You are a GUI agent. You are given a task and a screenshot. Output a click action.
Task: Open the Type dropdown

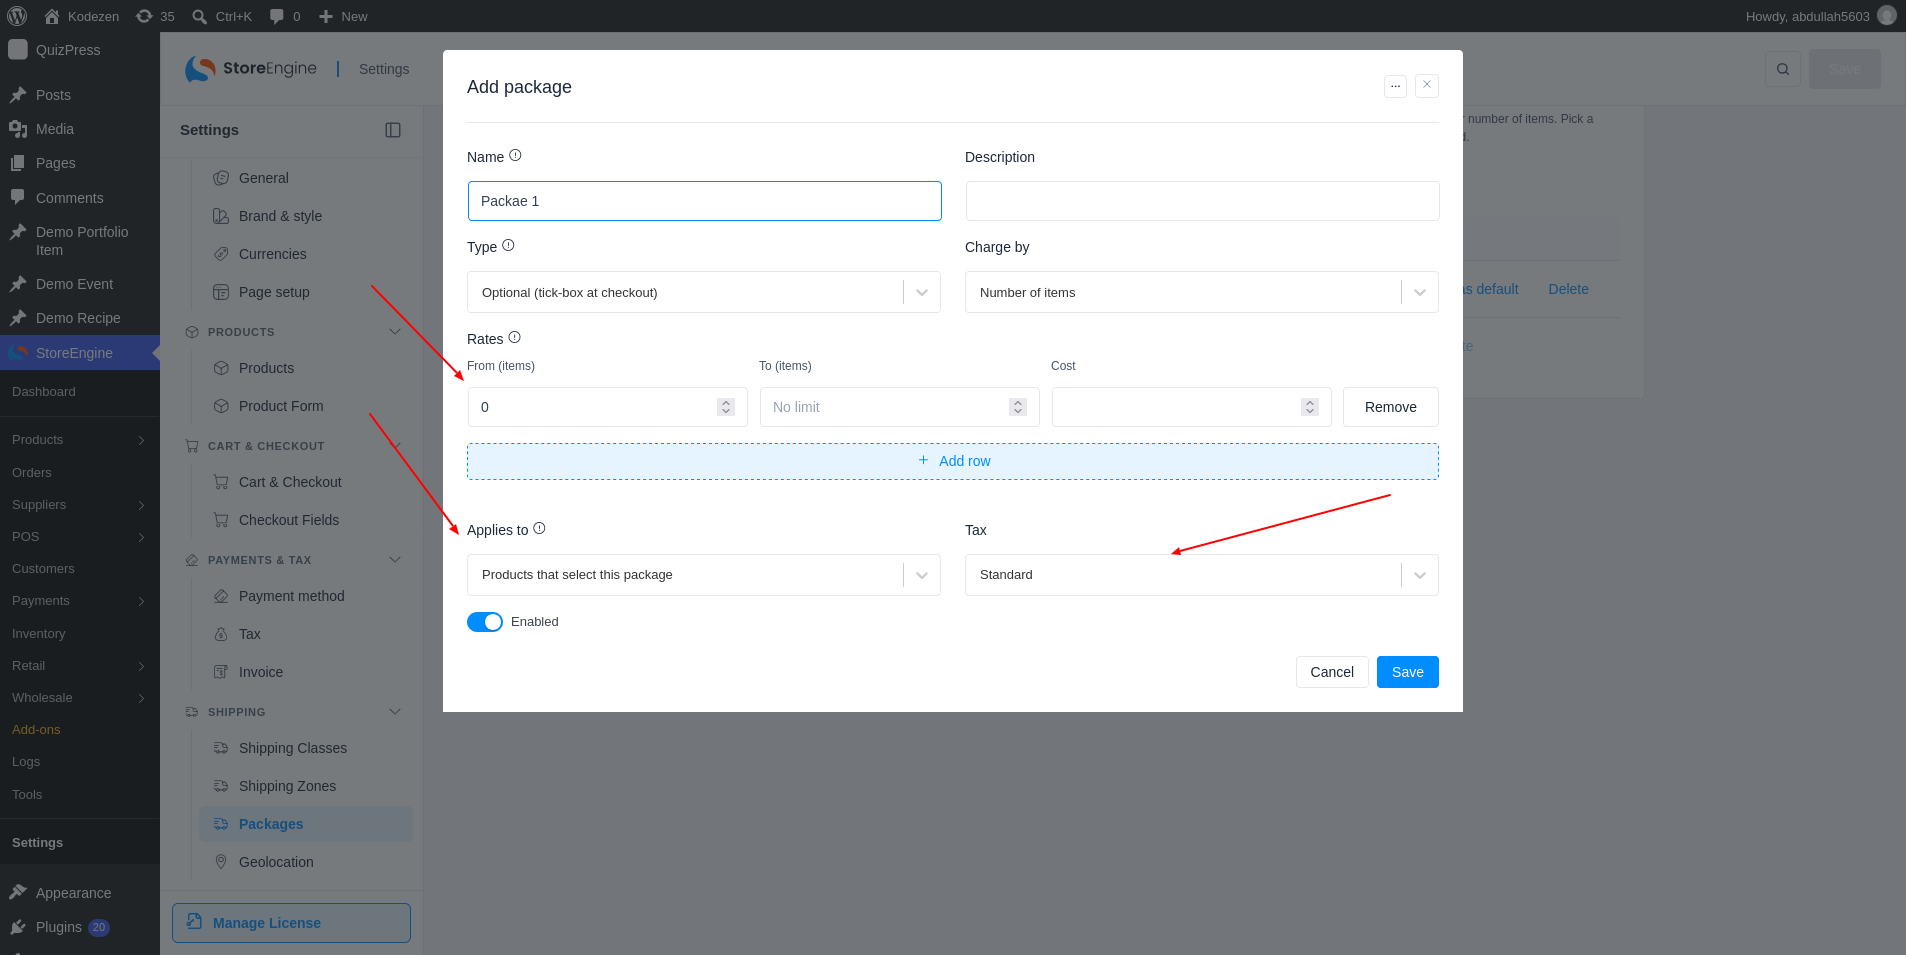[x=704, y=292]
